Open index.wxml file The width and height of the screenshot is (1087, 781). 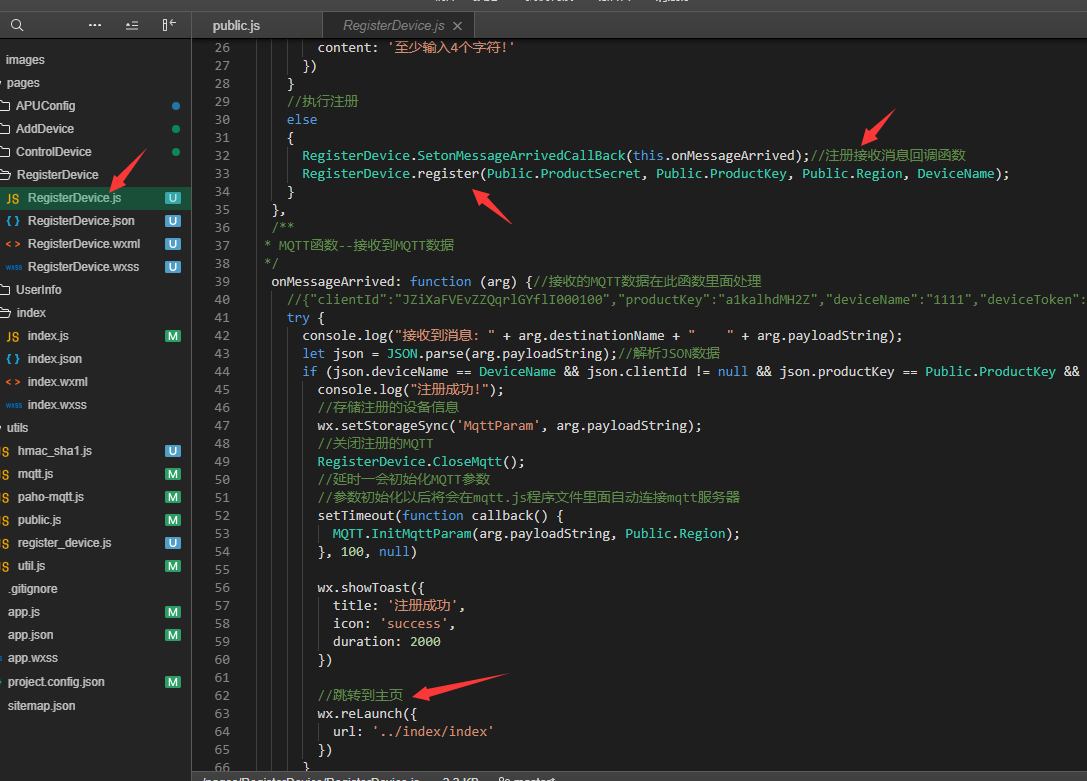tap(58, 382)
